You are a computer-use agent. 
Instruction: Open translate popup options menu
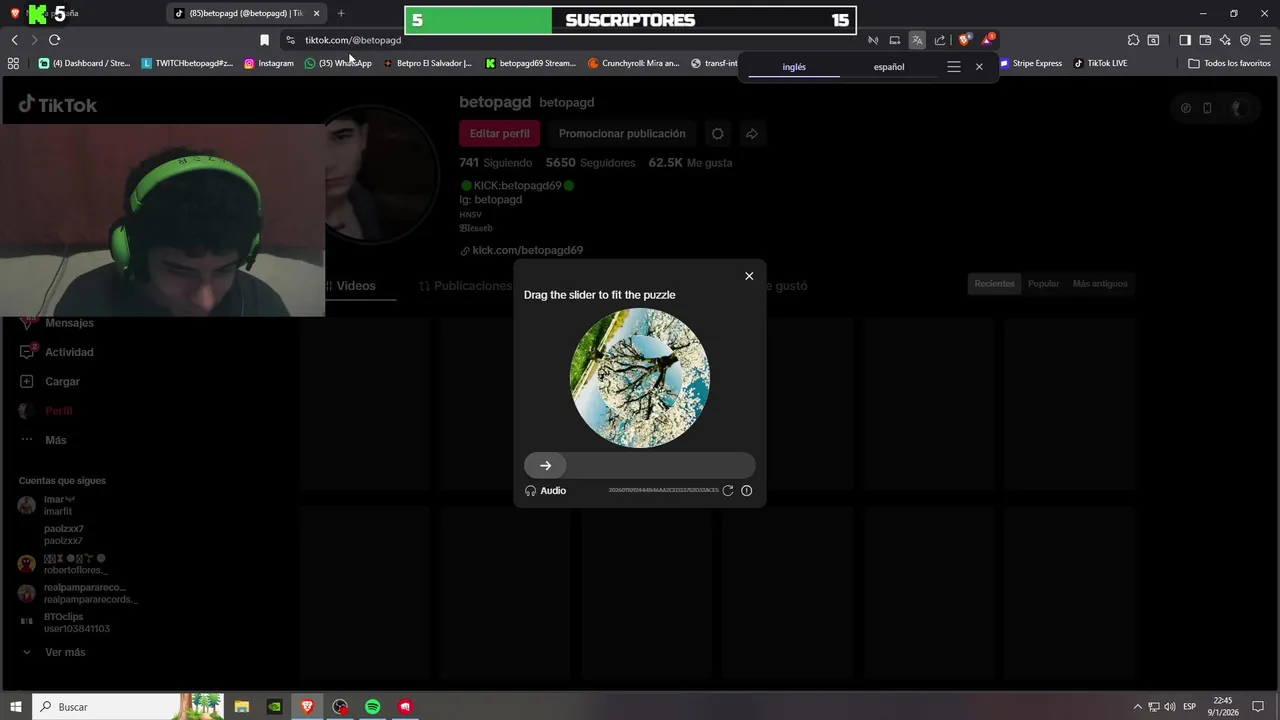(x=954, y=67)
